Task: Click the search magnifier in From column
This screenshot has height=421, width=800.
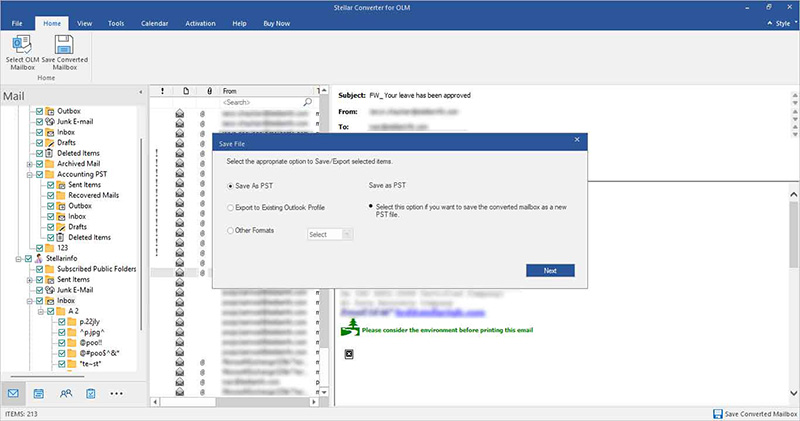Action: click(x=307, y=102)
